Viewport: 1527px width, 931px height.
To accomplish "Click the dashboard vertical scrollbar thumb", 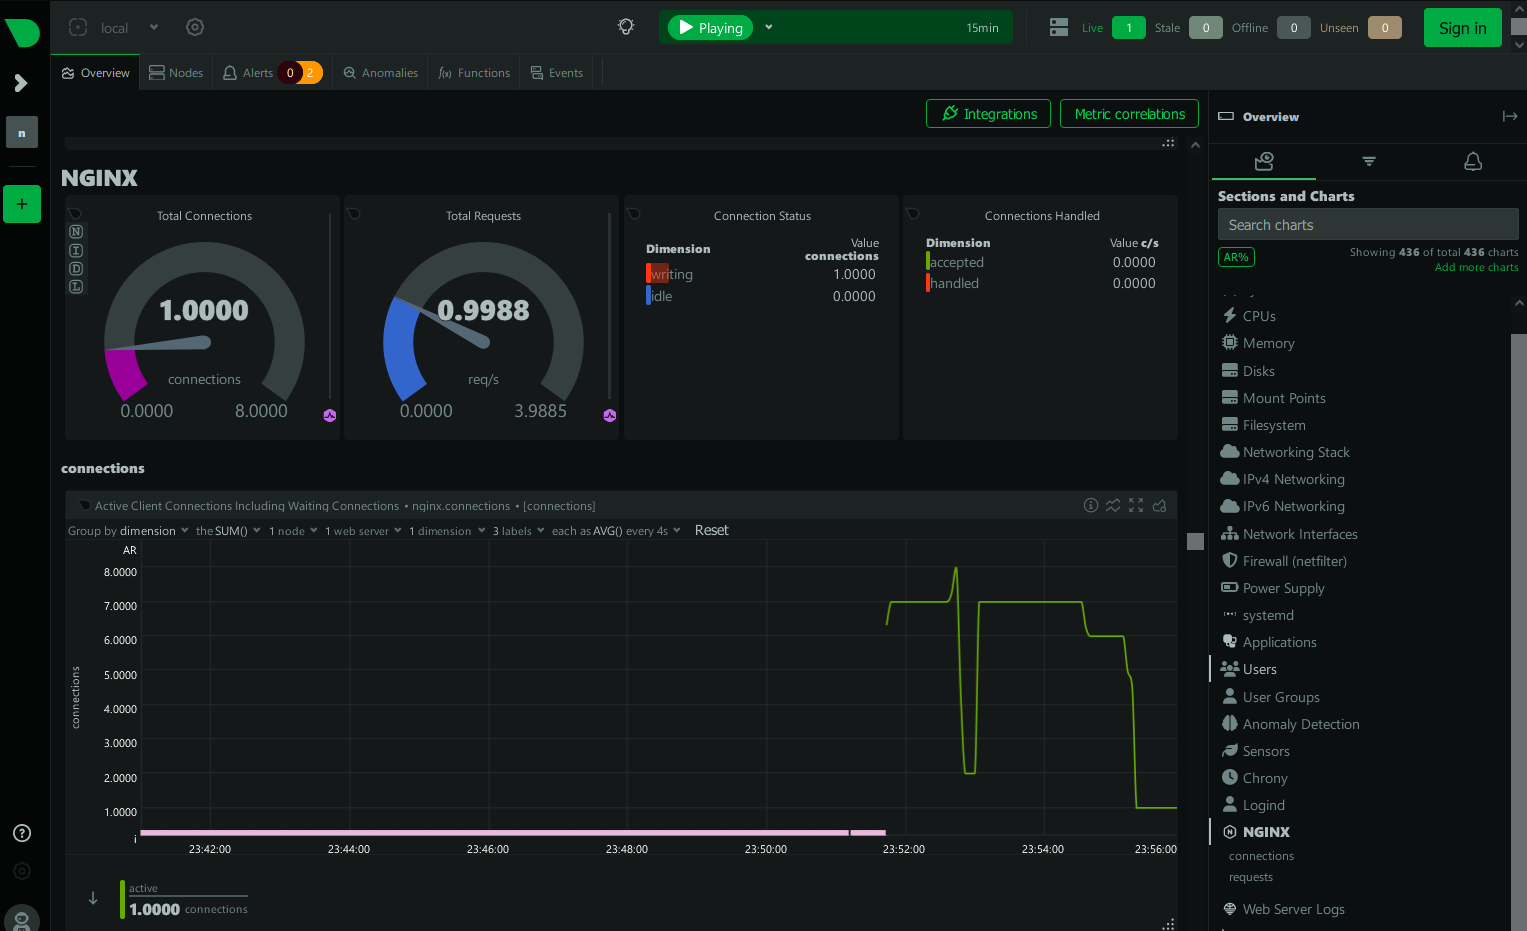I will pos(1195,541).
